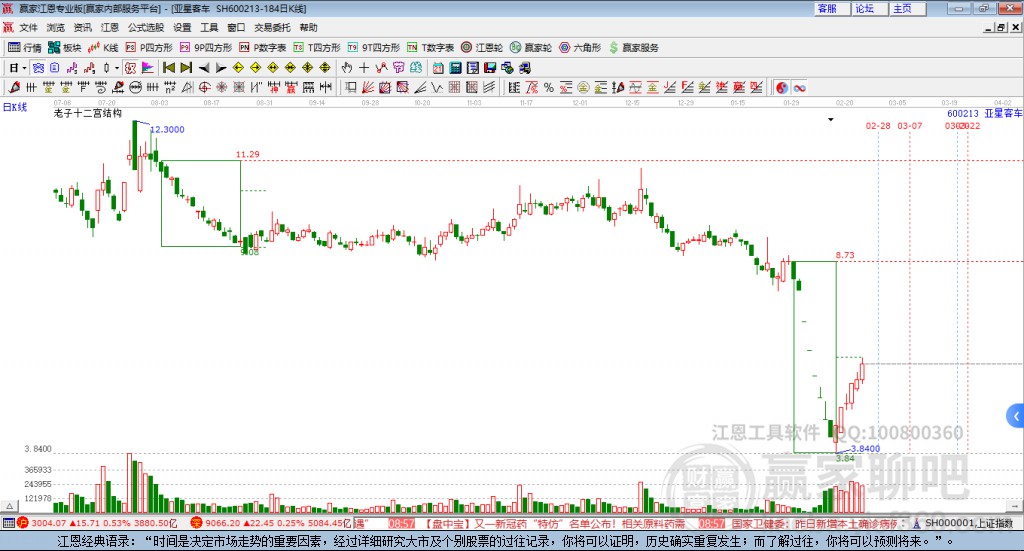This screenshot has height=551, width=1024.
Task: Step chart right with black arrow
Action: click(x=221, y=68)
